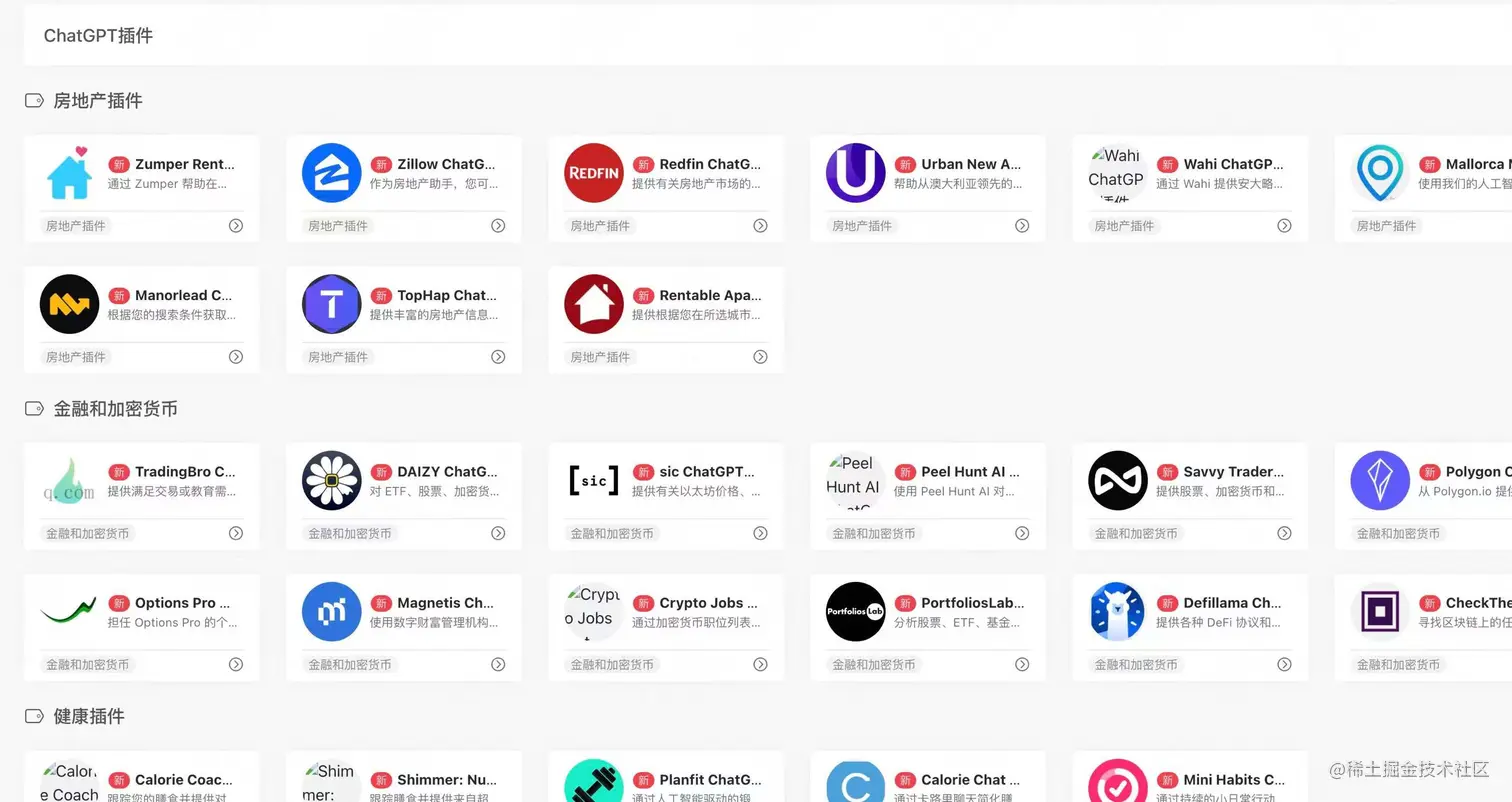Open arrow circle on Defillama card

click(1284, 665)
